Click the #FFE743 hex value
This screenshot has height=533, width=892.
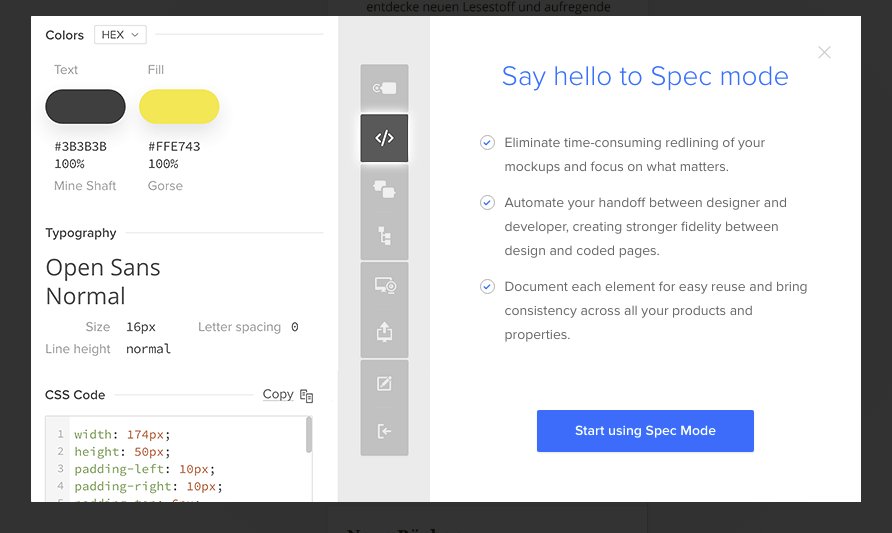174,147
